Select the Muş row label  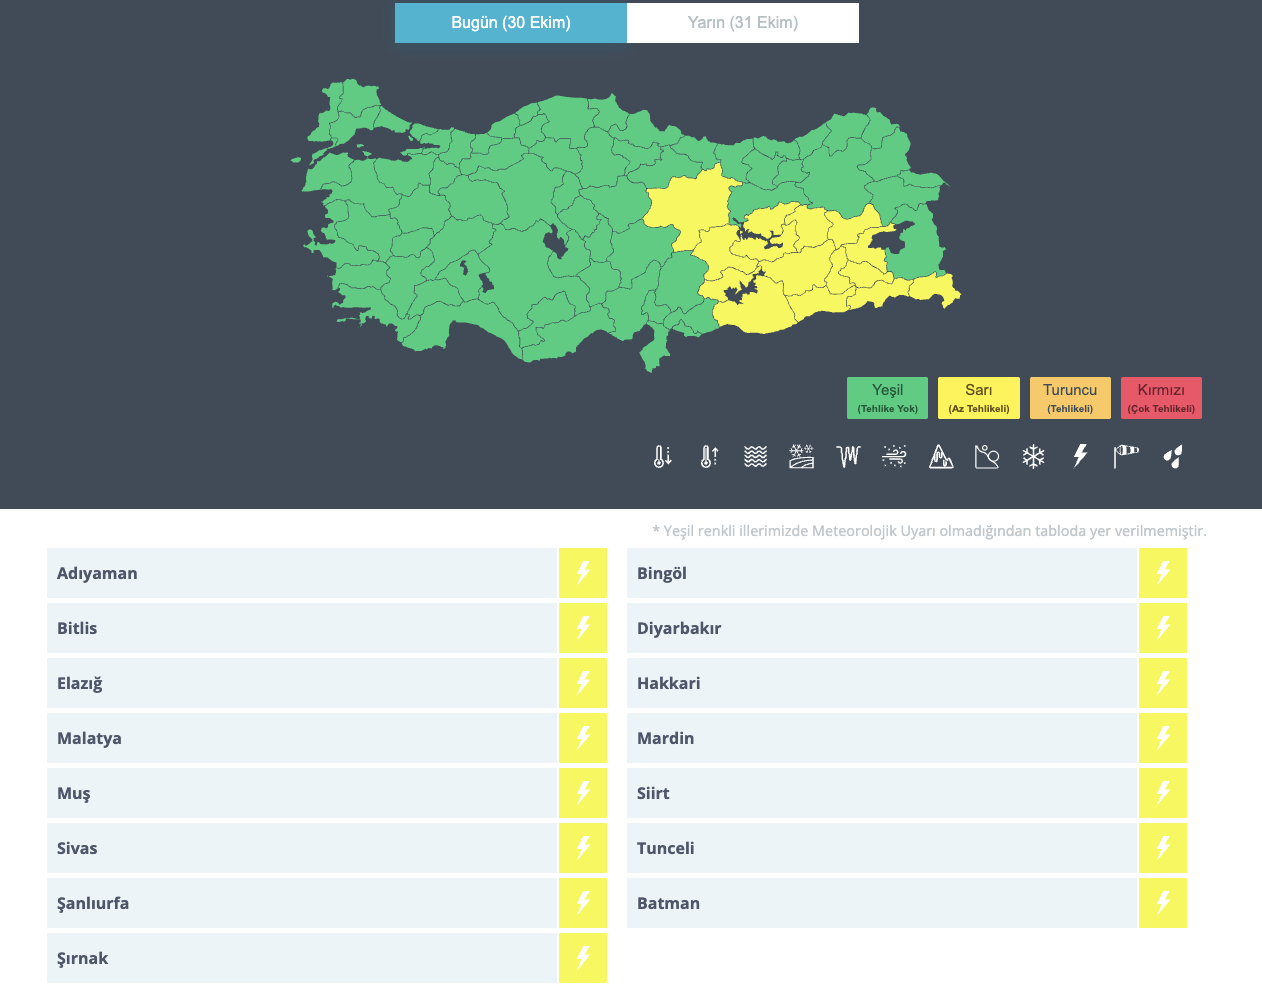[74, 794]
